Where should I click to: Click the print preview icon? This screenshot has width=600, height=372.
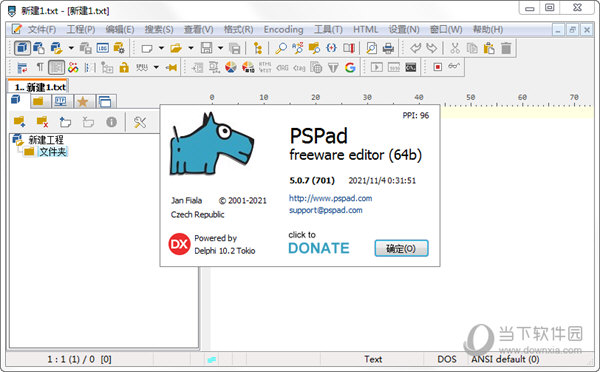coord(371,48)
